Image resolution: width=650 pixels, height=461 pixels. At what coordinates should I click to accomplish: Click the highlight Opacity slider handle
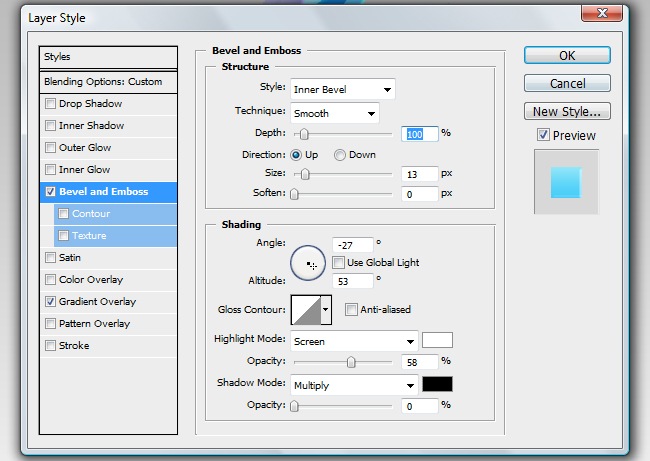click(x=351, y=361)
